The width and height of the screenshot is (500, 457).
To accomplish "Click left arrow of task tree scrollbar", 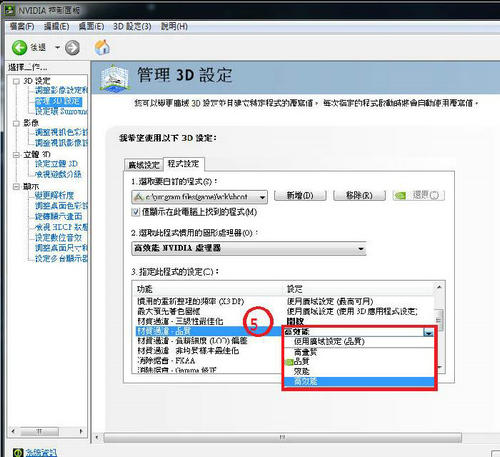I will [13, 431].
